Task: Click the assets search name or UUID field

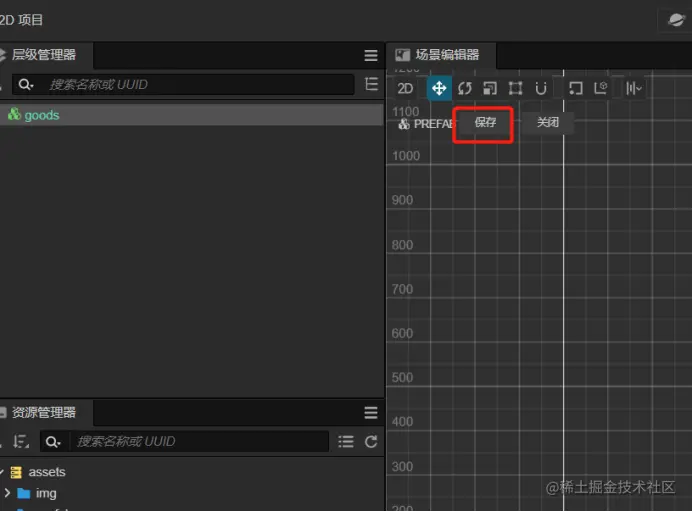Action: pyautogui.click(x=199, y=441)
